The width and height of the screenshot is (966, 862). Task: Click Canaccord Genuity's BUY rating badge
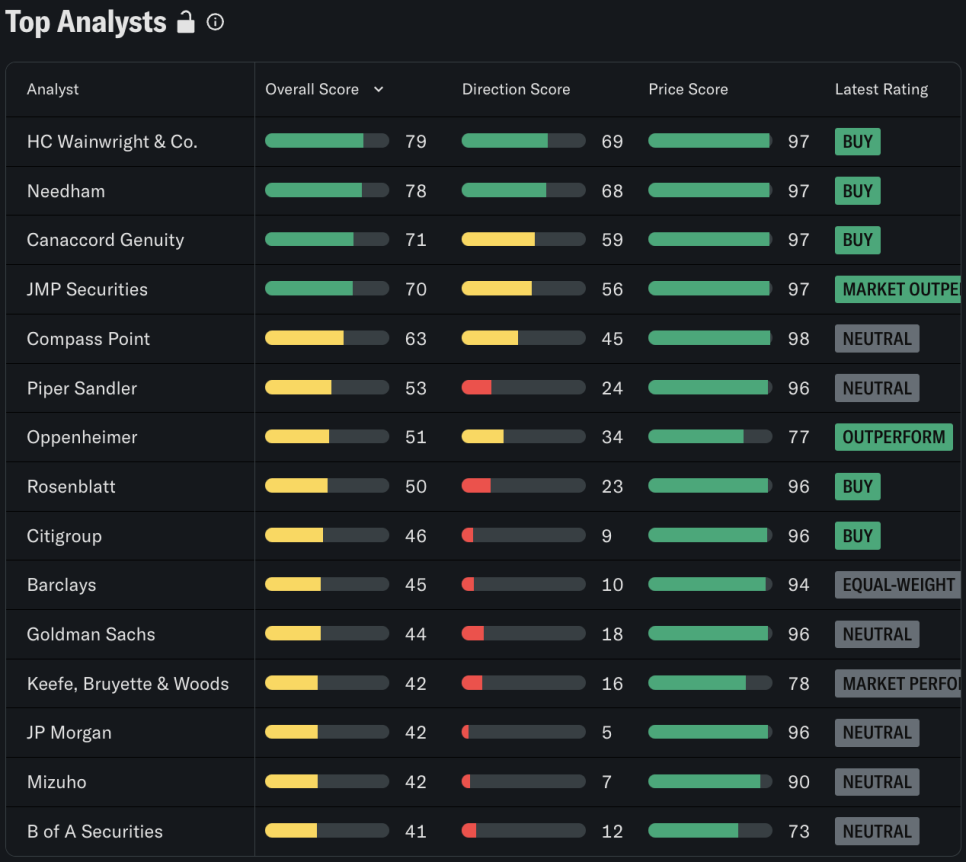pyautogui.click(x=858, y=240)
